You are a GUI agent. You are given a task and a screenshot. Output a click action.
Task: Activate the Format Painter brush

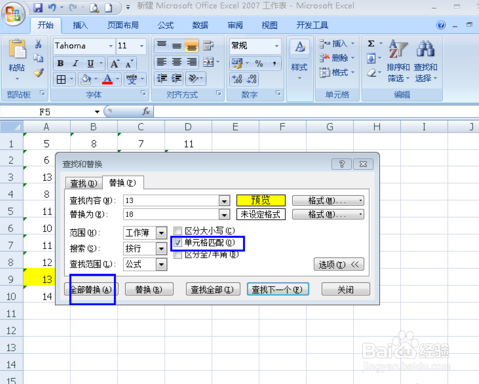39,72
